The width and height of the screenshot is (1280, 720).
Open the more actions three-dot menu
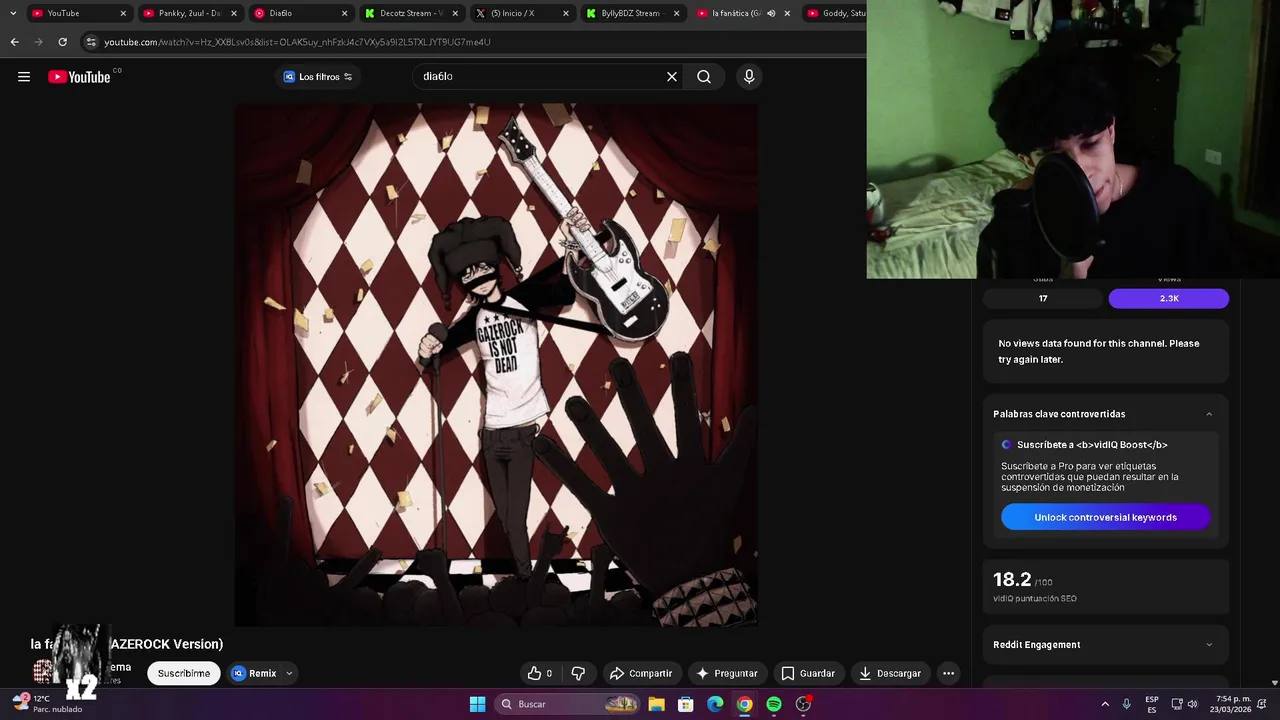(948, 673)
